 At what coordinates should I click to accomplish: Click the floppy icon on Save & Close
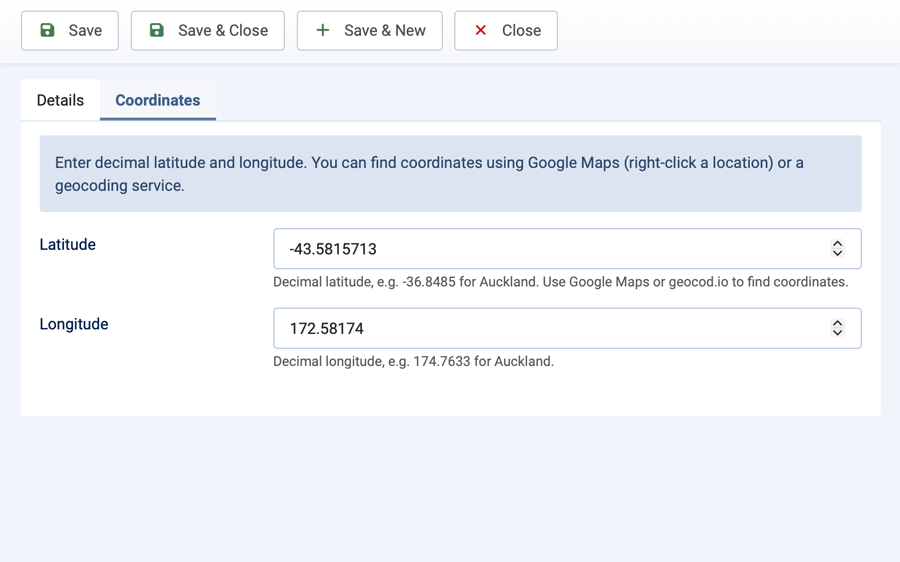(x=157, y=30)
